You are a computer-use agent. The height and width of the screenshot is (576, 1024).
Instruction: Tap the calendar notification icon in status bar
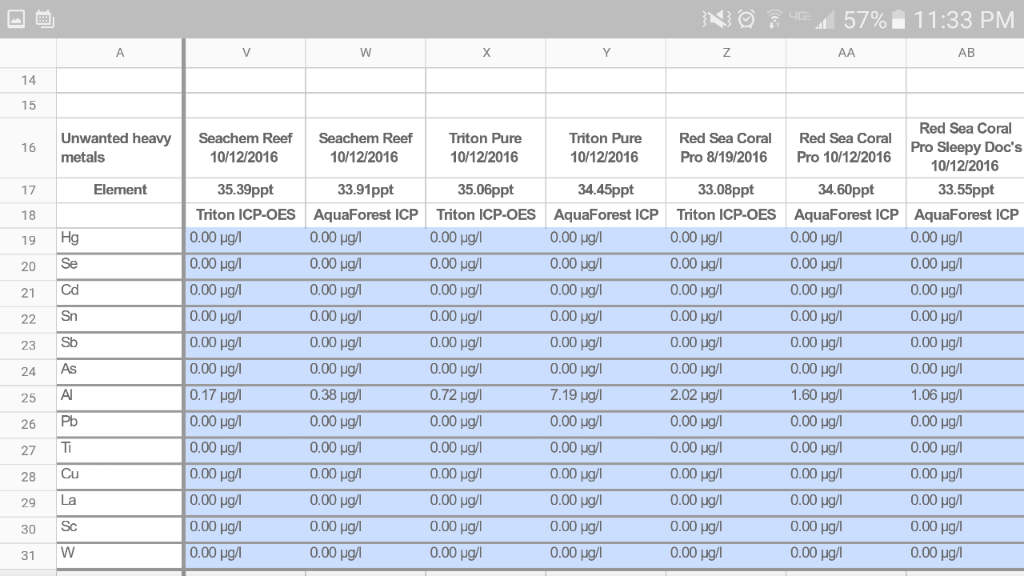(x=45, y=19)
